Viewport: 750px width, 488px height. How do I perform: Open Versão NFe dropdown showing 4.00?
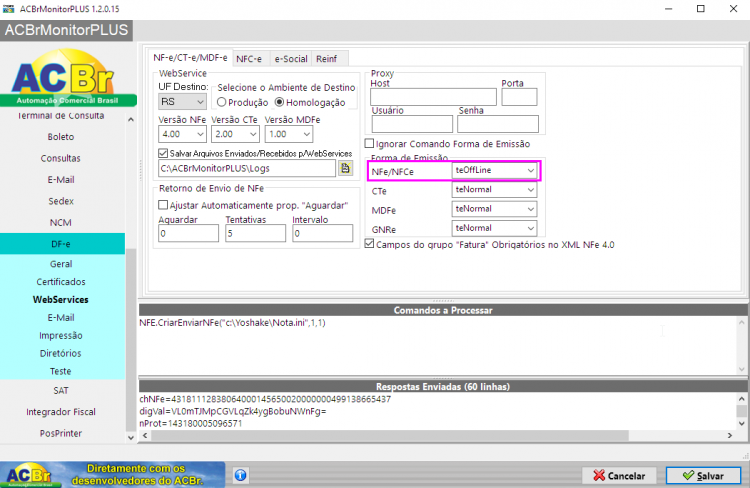point(182,134)
